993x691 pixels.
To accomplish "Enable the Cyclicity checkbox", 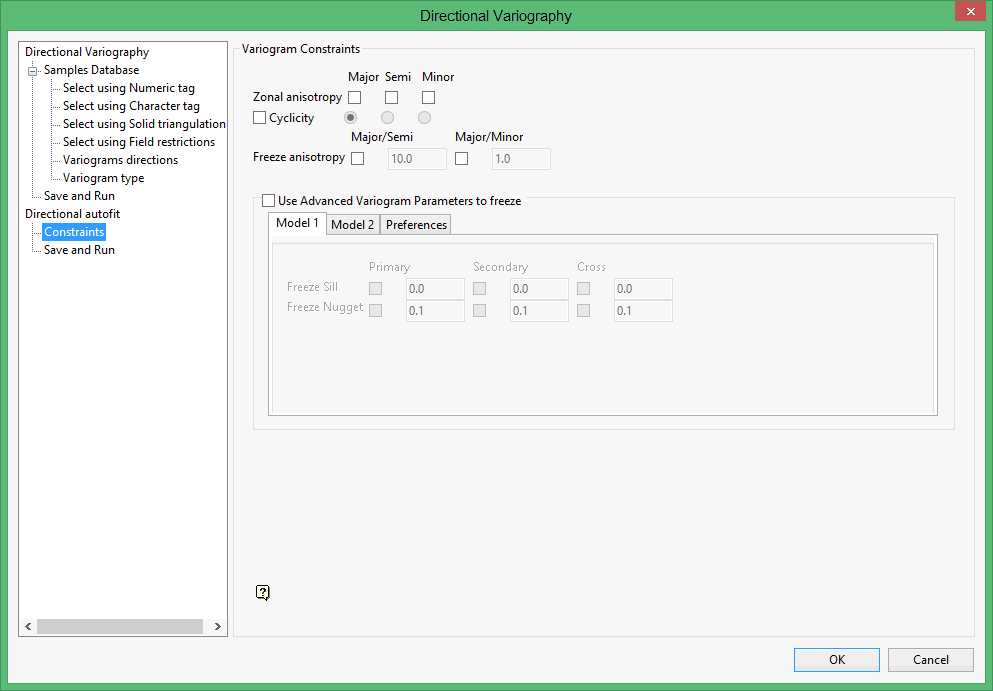I will click(260, 118).
